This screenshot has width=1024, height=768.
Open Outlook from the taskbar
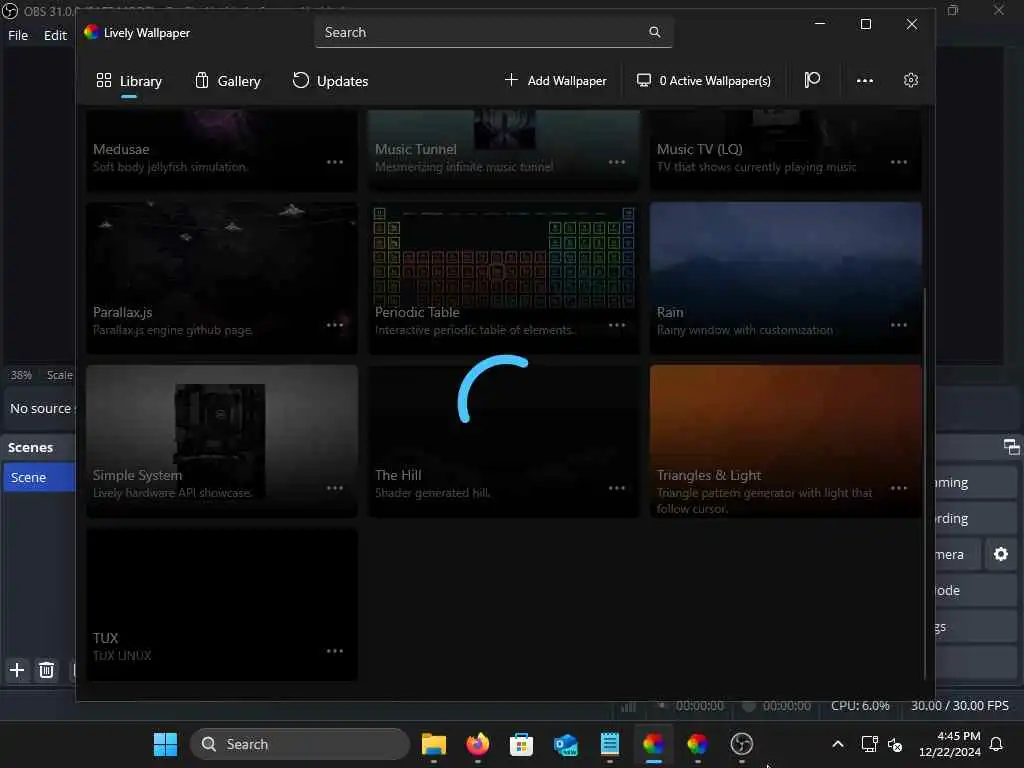pyautogui.click(x=566, y=744)
